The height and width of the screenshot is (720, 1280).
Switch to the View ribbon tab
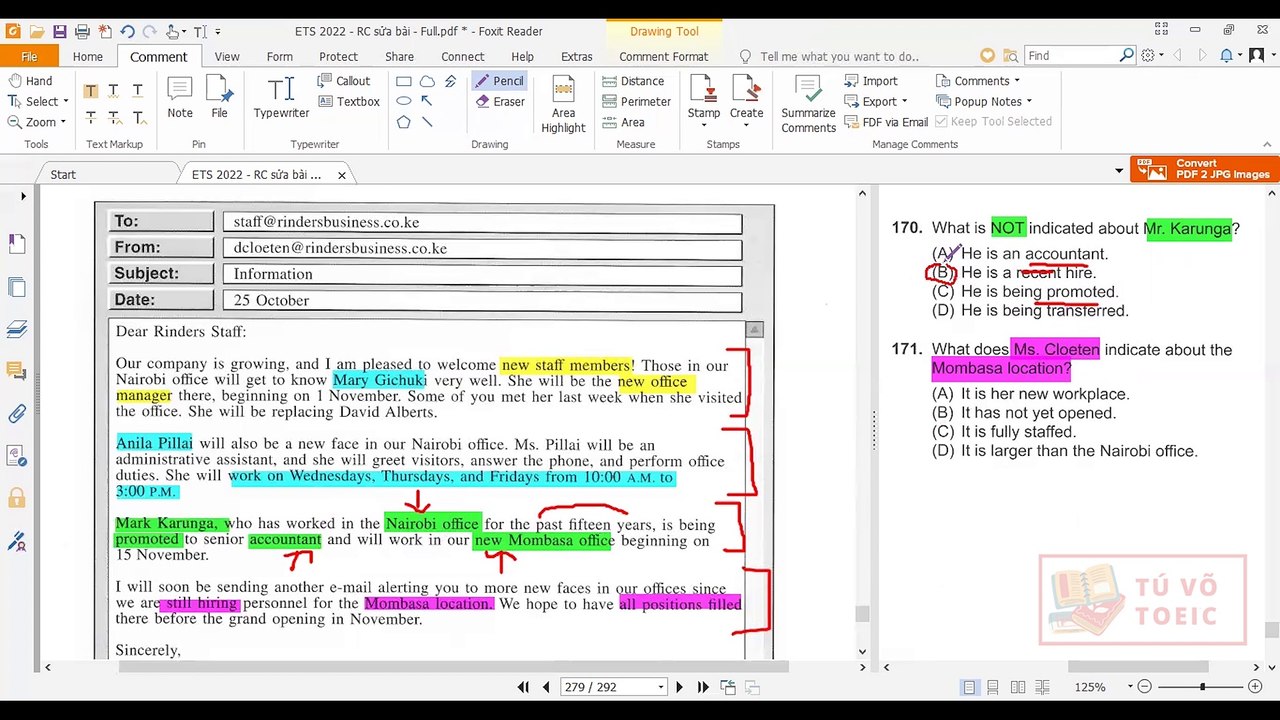pyautogui.click(x=227, y=57)
